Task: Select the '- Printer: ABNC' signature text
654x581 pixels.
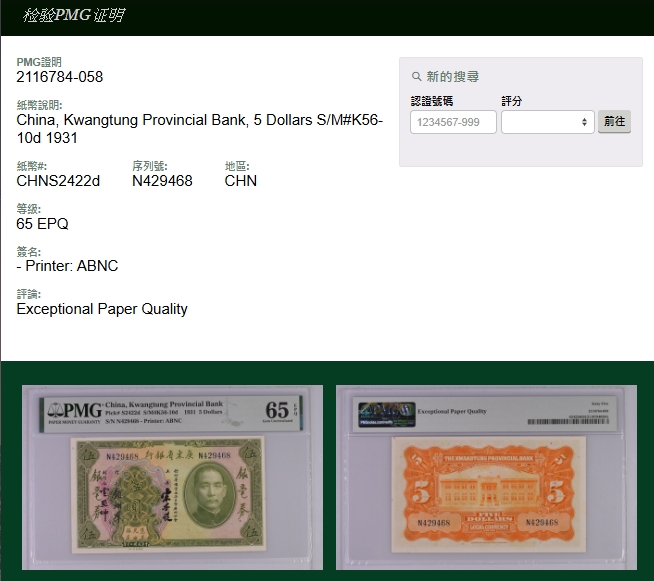Action: click(x=67, y=266)
